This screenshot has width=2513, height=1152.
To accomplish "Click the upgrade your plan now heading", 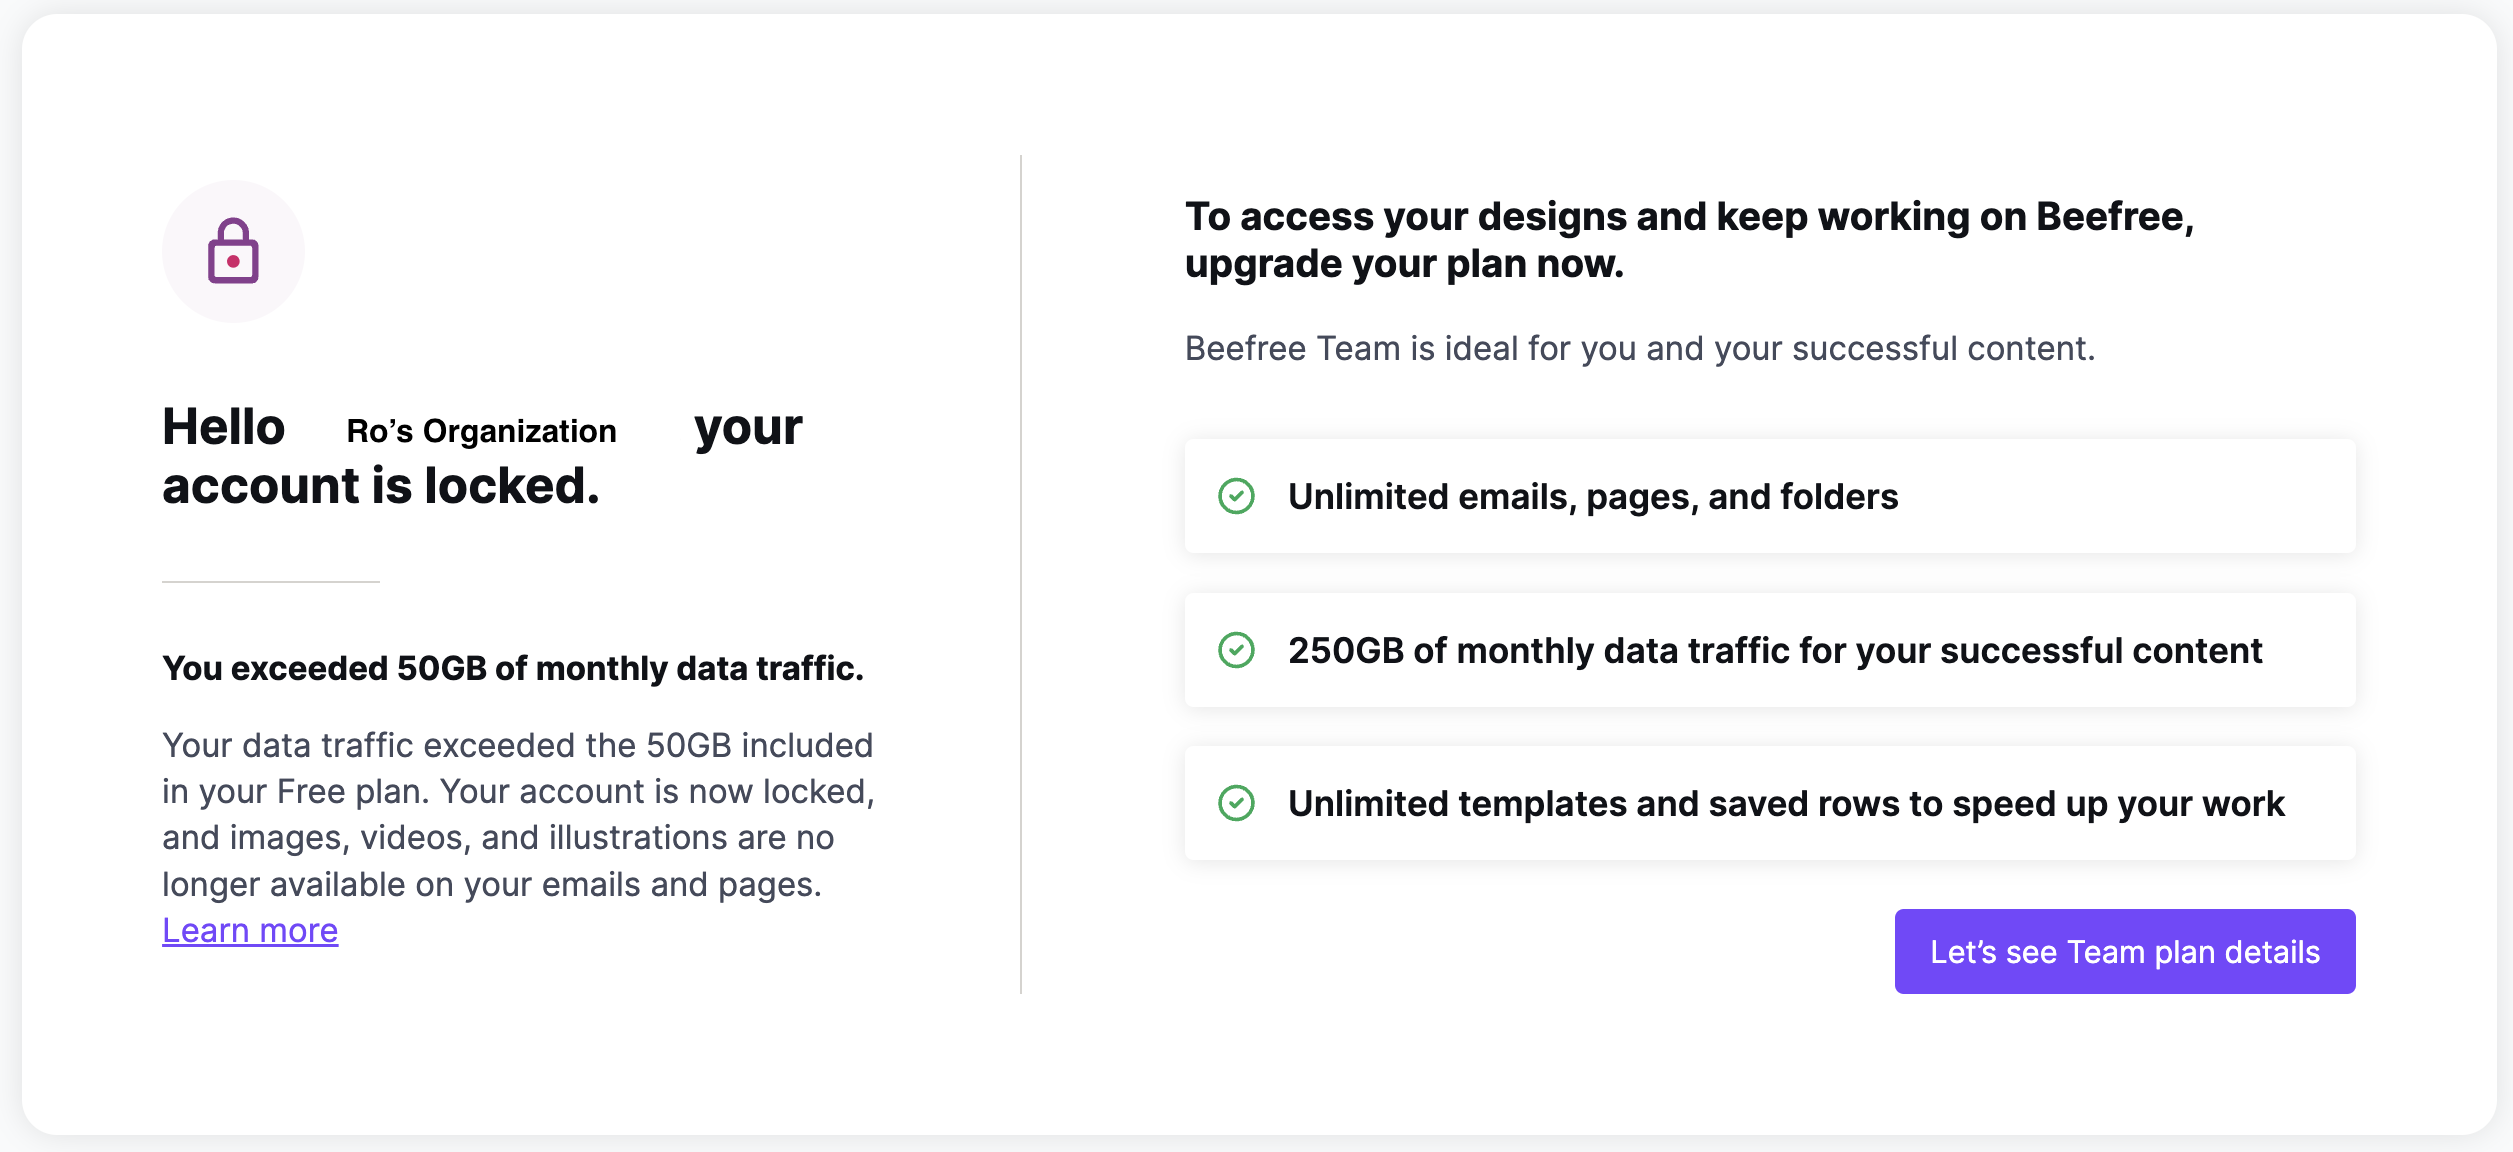I will pyautogui.click(x=1689, y=240).
